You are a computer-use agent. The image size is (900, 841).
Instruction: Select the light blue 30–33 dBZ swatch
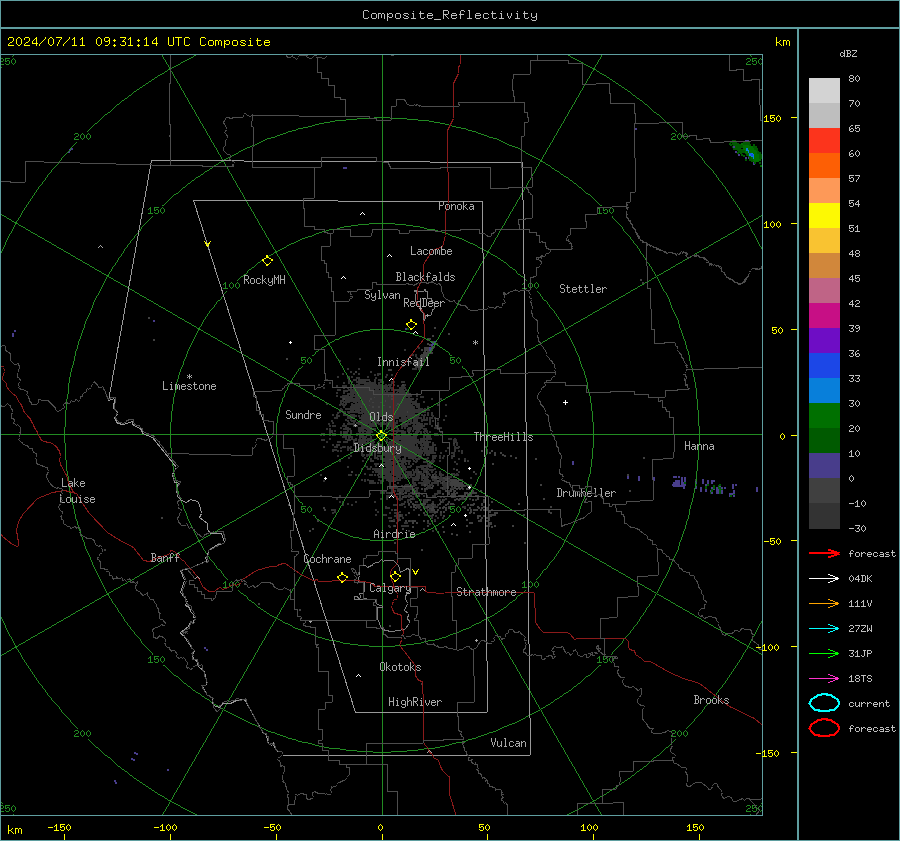824,390
